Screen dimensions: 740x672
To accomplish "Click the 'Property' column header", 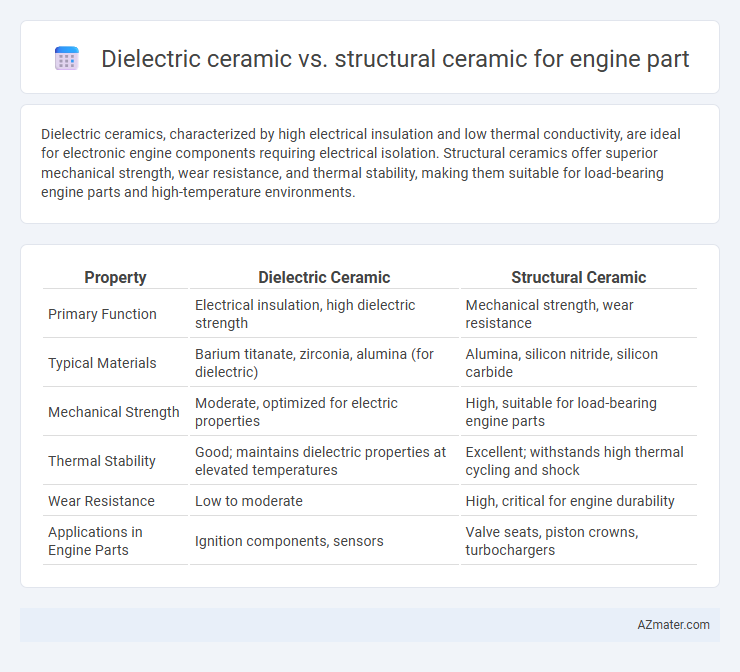I will 115,277.
